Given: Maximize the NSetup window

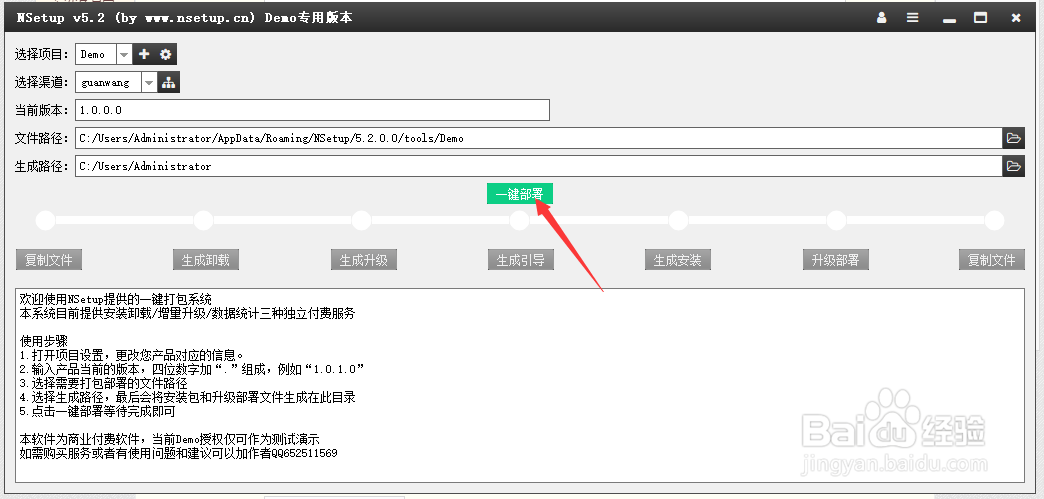Looking at the screenshot, I should (980, 18).
